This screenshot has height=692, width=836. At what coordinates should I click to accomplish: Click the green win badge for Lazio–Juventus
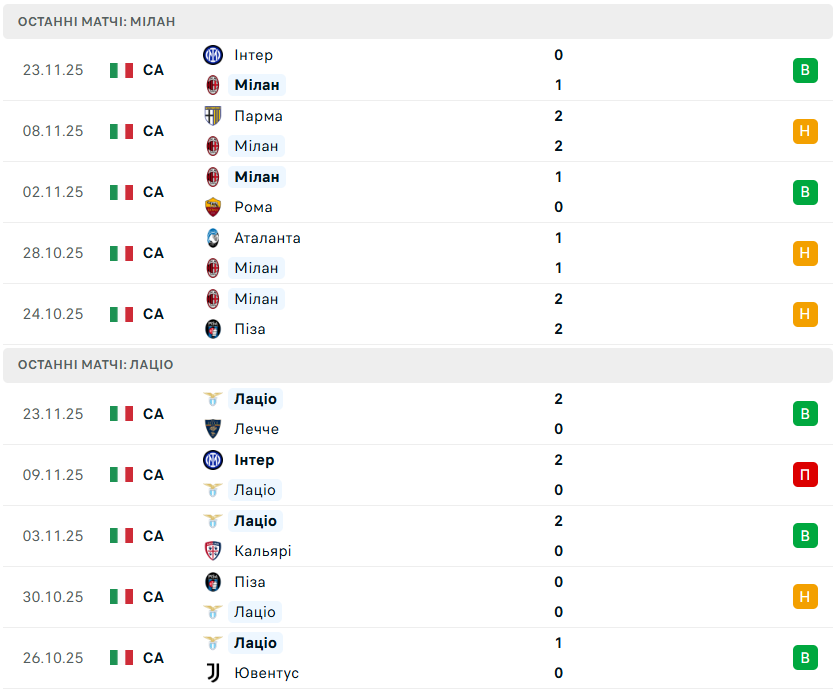click(805, 658)
